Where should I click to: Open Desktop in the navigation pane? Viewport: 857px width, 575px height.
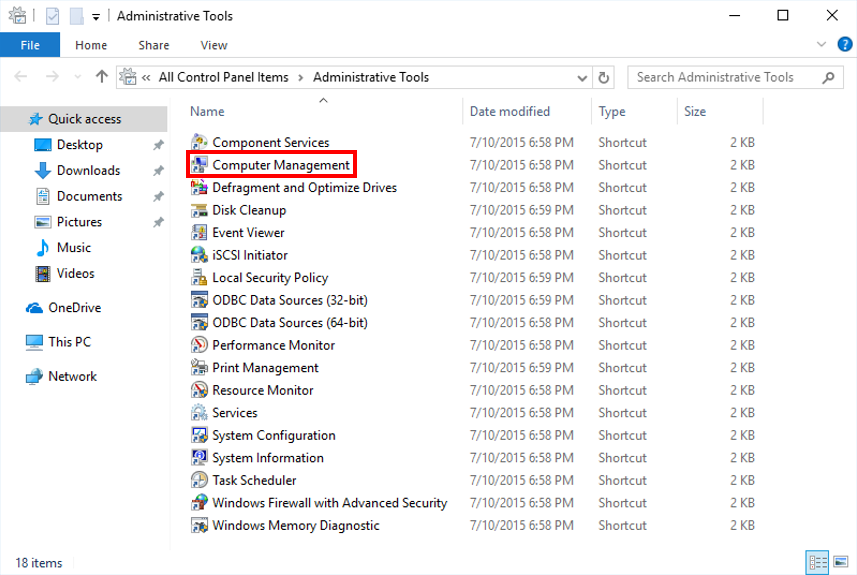click(x=79, y=145)
